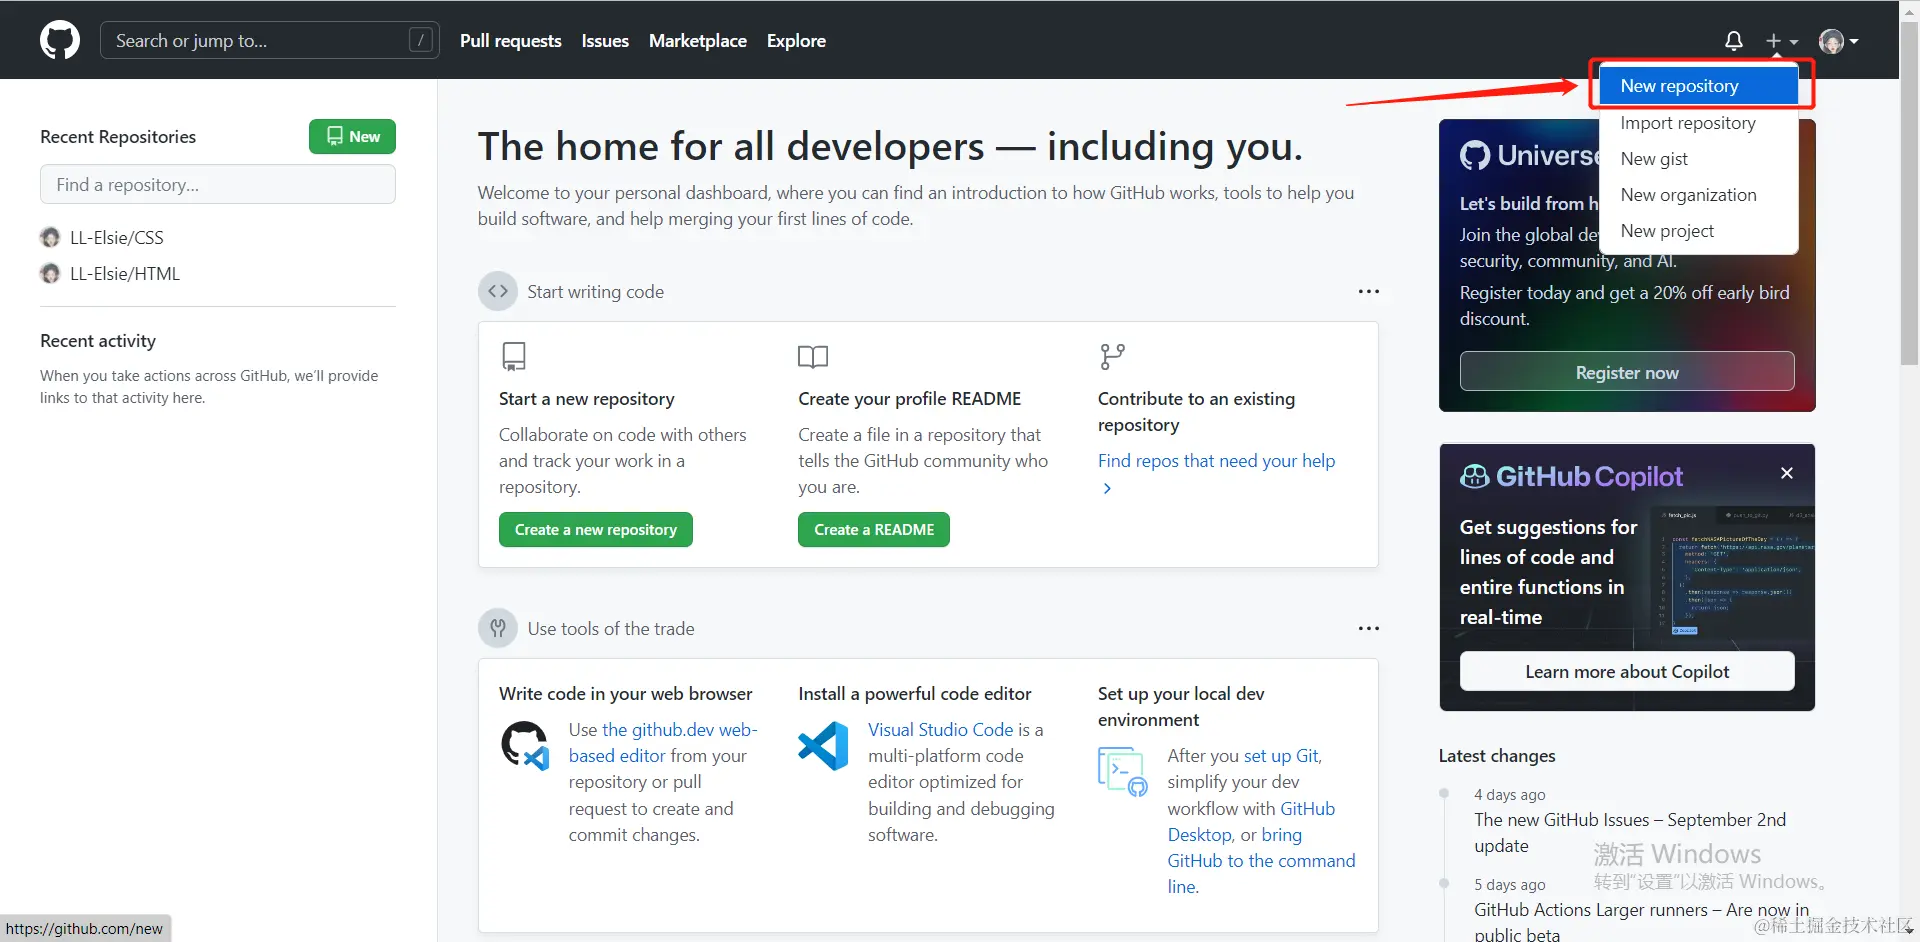This screenshot has height=942, width=1920.
Task: Click the GitHub invertocat icon under Write code section
Action: tap(524, 745)
